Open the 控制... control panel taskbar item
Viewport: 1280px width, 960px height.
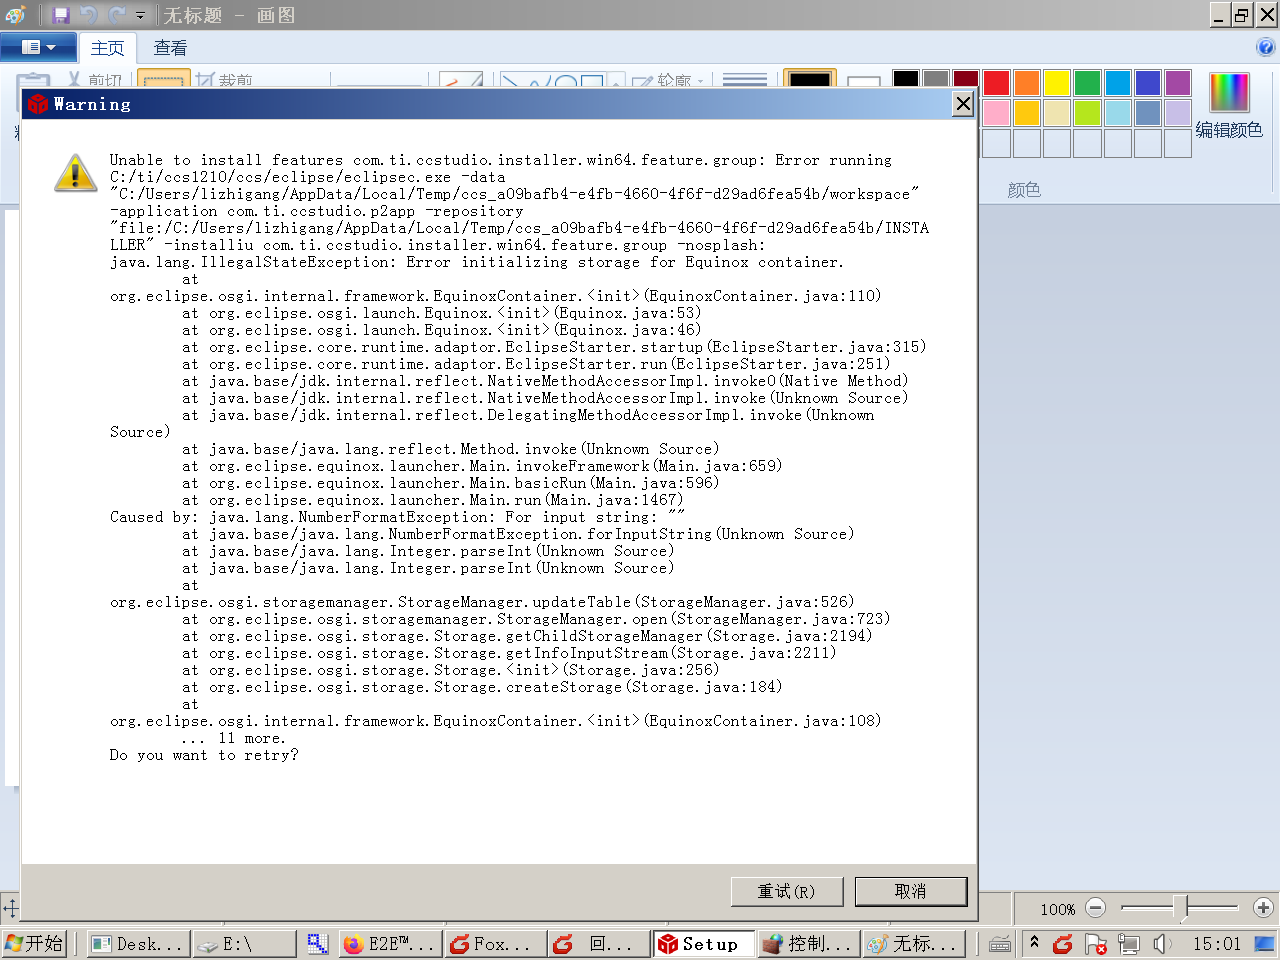click(807, 943)
